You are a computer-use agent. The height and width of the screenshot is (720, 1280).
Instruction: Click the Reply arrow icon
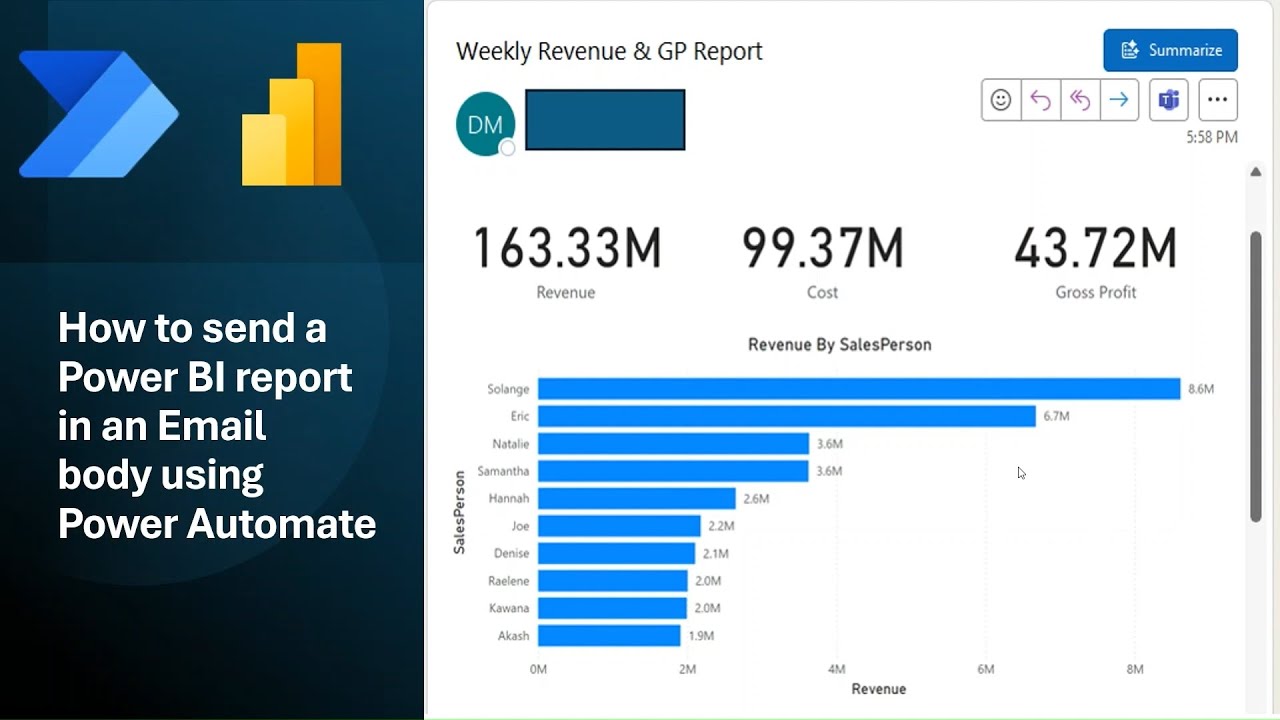tap(1040, 100)
